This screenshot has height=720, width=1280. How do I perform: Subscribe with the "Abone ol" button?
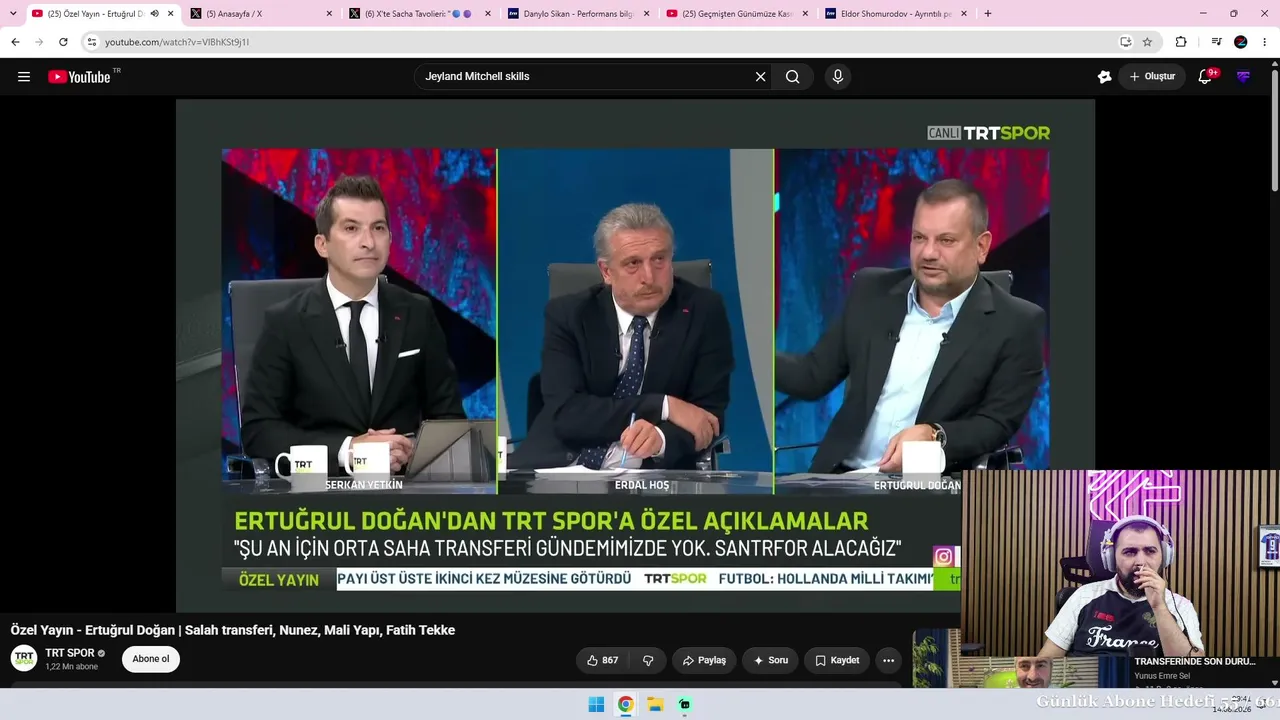point(151,659)
